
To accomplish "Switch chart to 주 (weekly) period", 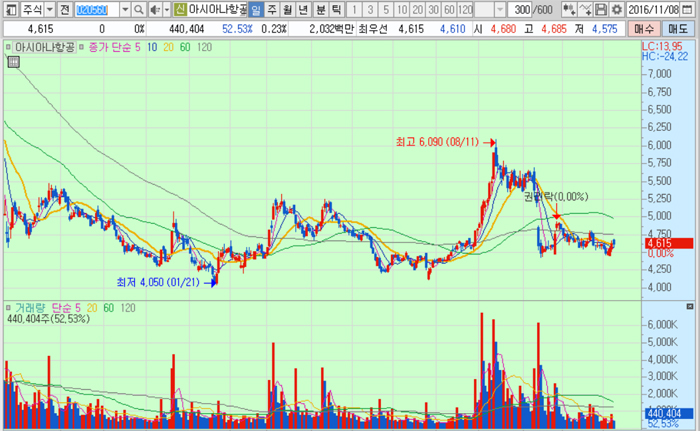I will click(x=272, y=9).
